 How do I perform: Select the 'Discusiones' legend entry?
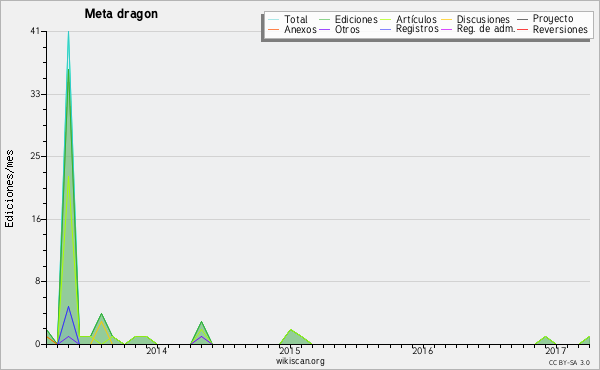tap(483, 19)
